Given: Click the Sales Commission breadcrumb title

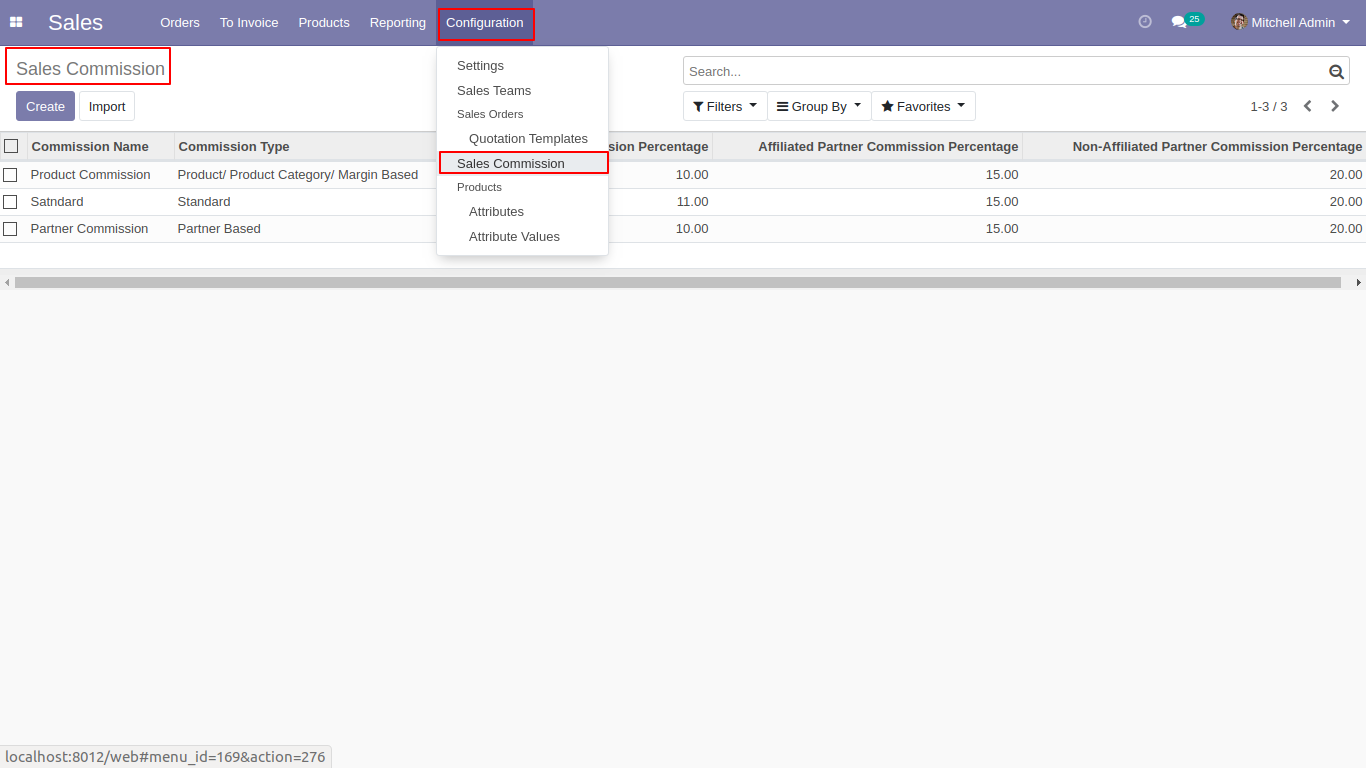Looking at the screenshot, I should click(90, 69).
